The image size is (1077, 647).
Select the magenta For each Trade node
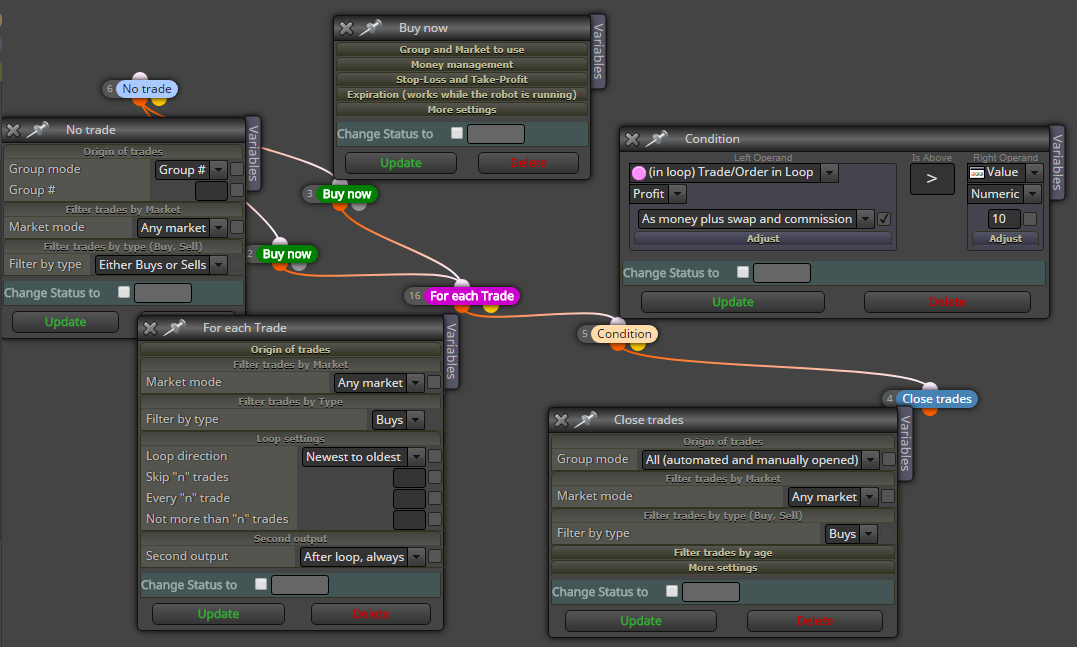tap(471, 296)
